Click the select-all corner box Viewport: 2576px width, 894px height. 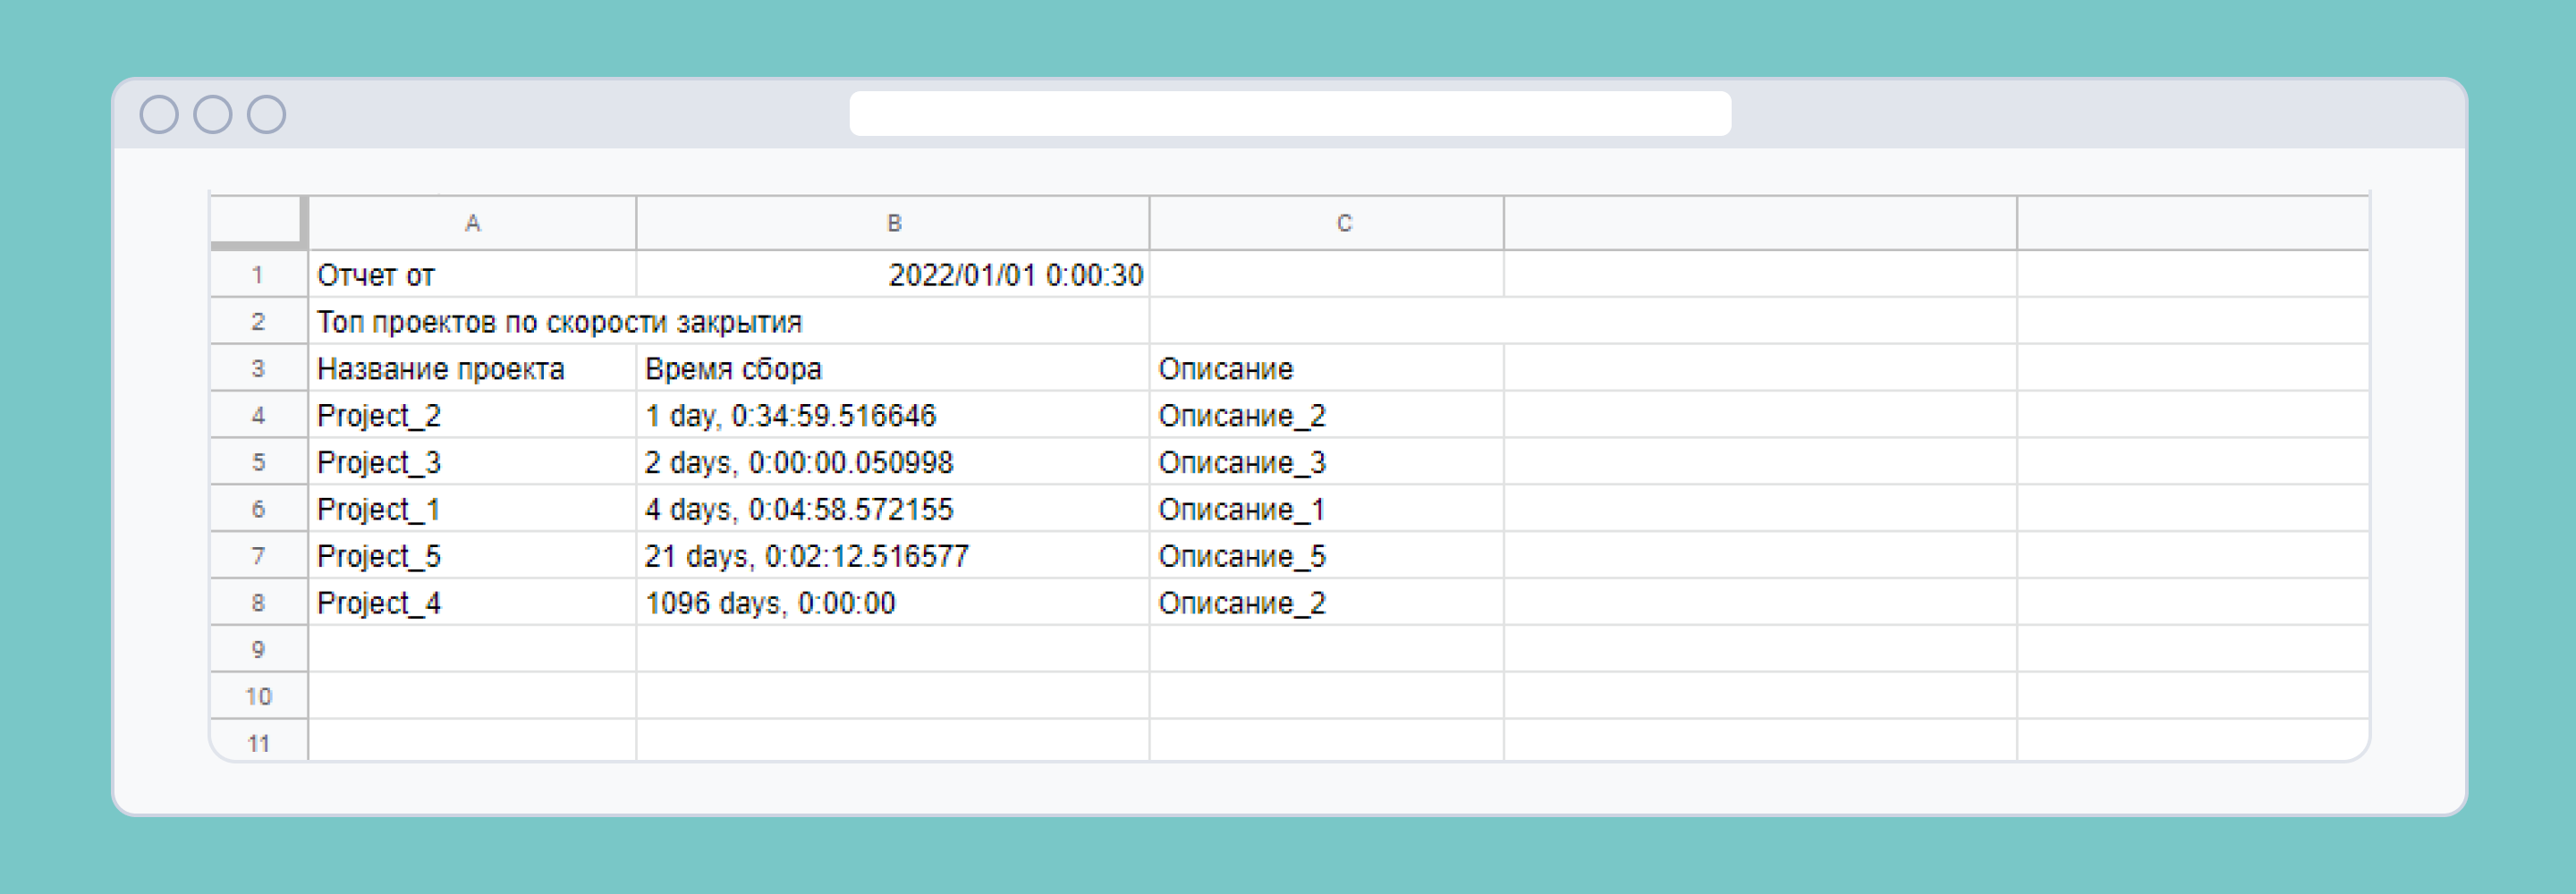pos(258,221)
